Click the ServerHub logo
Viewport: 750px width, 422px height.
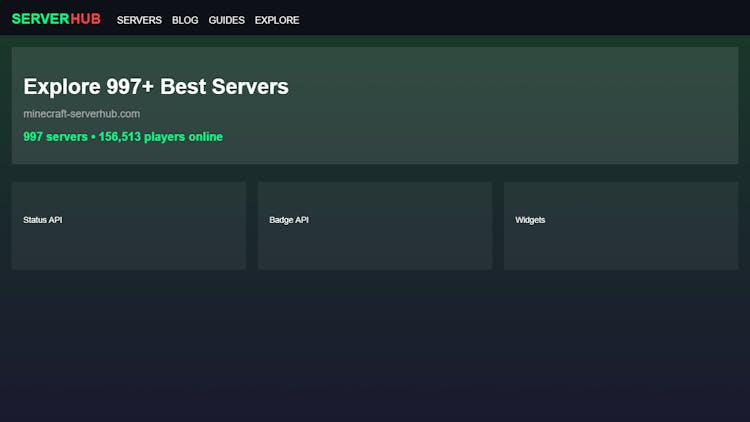tap(57, 19)
